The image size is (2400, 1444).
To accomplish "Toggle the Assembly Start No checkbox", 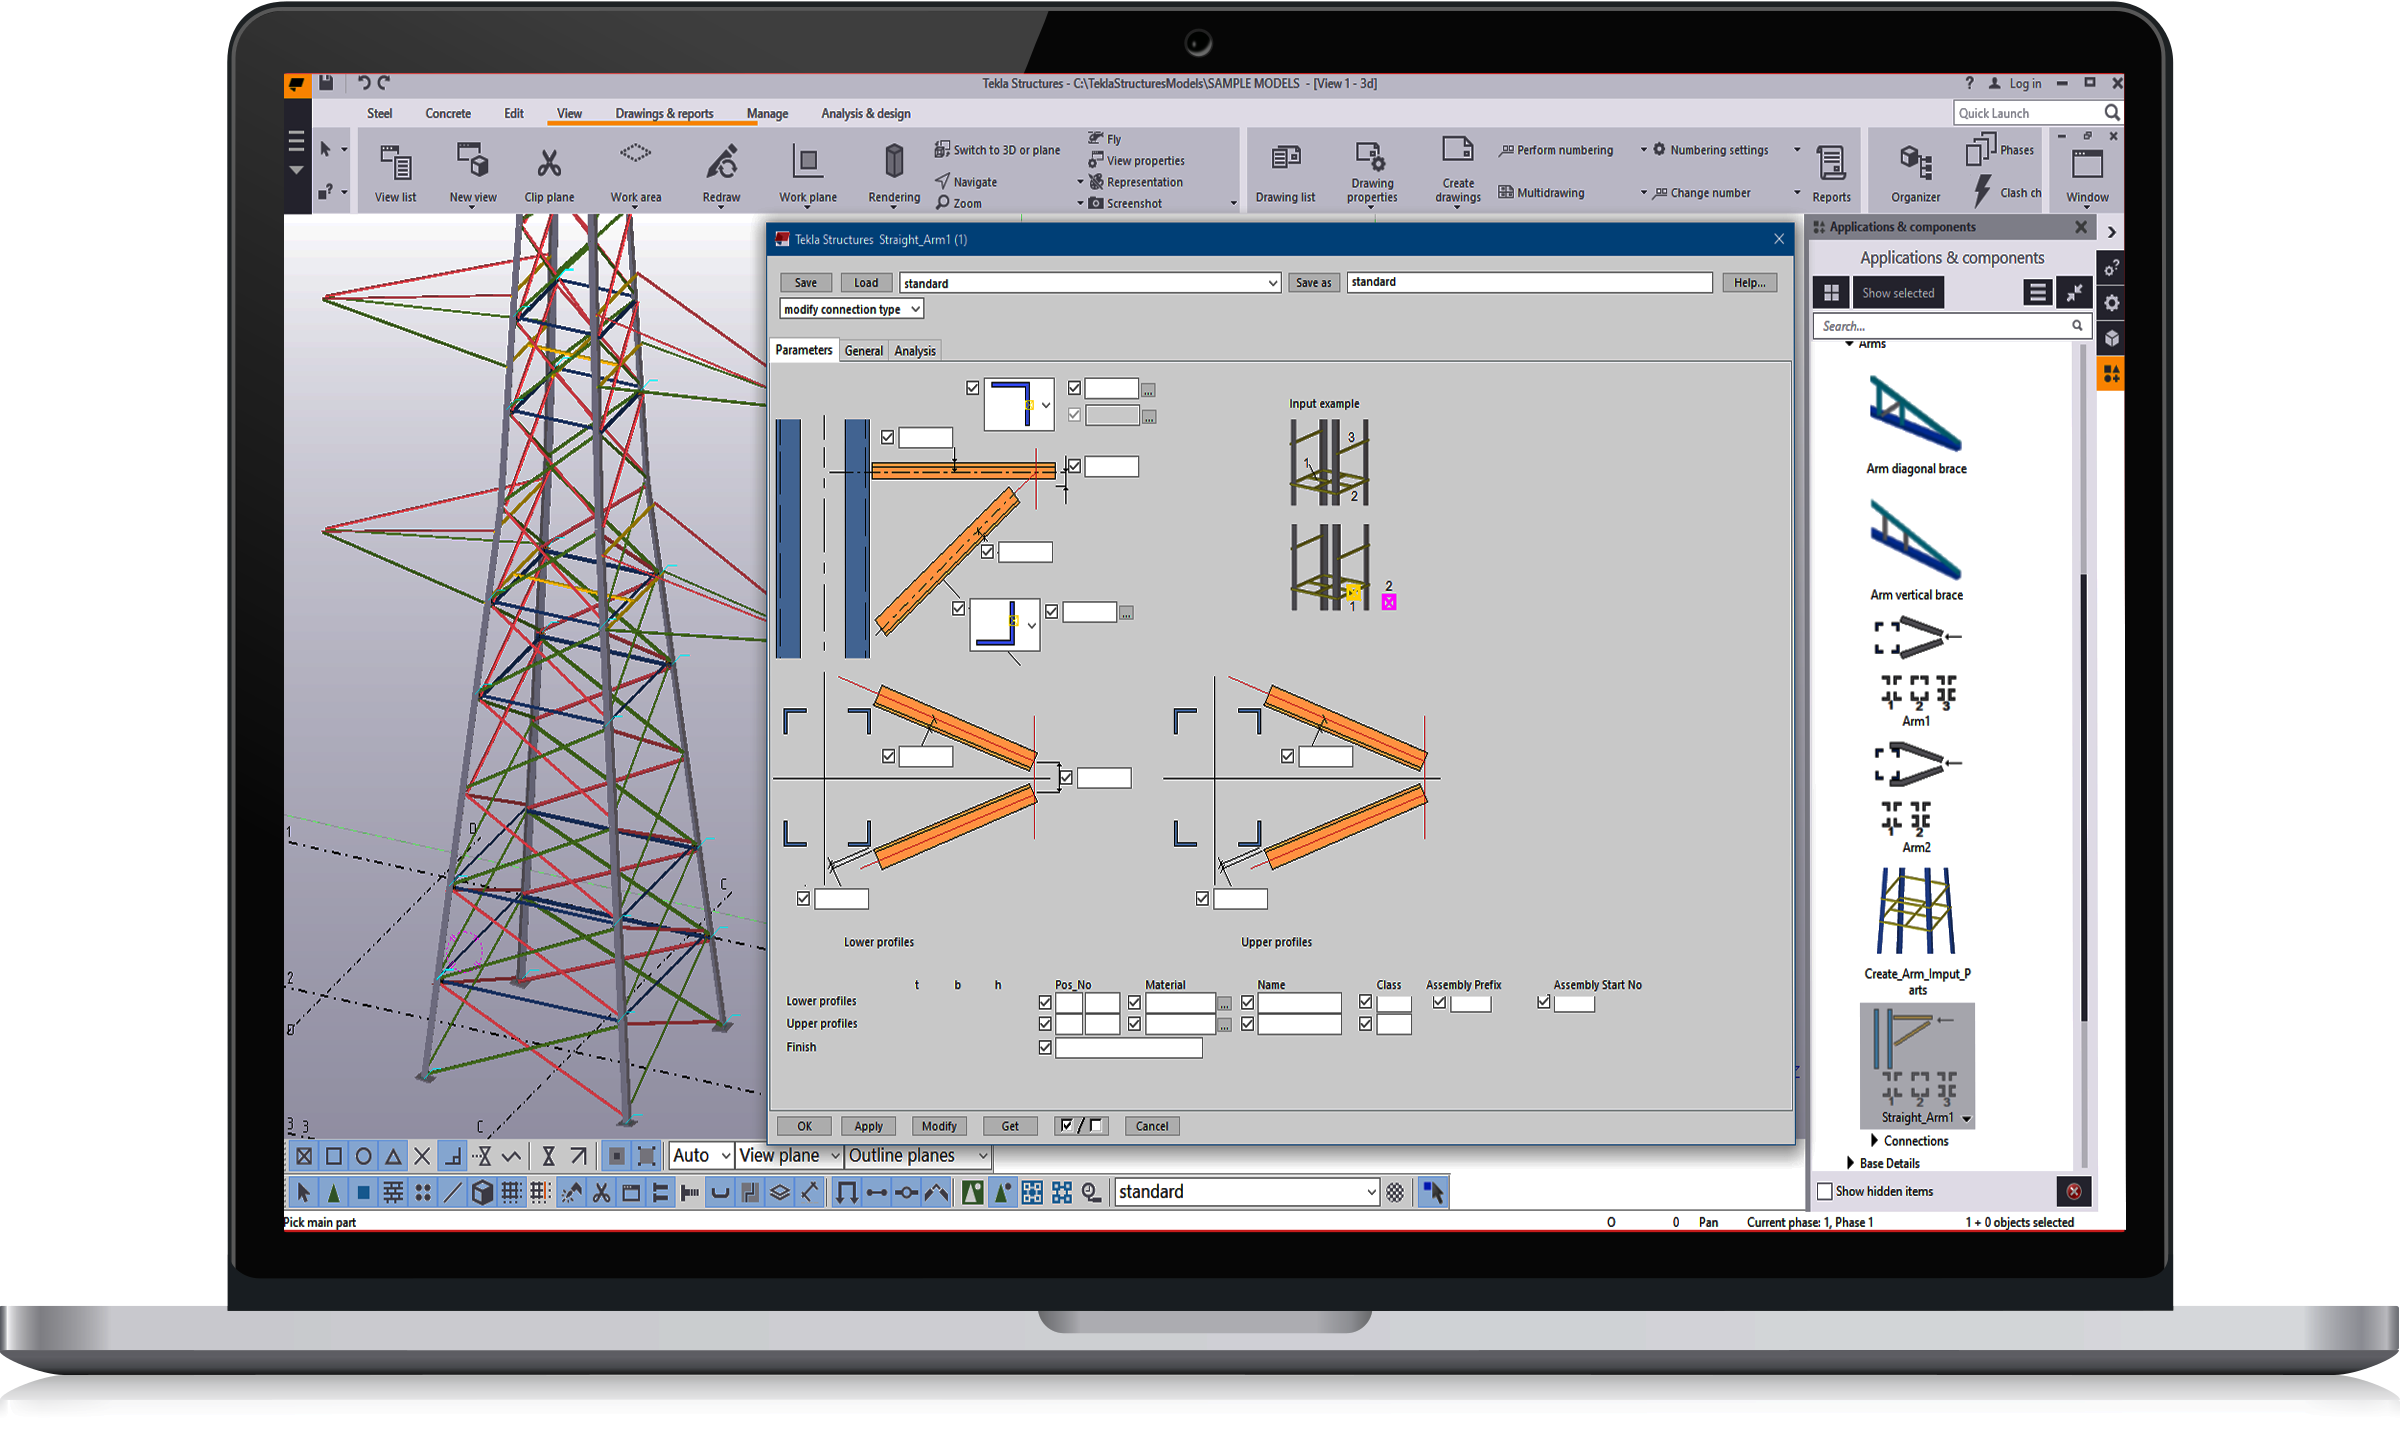I will (x=1543, y=1002).
